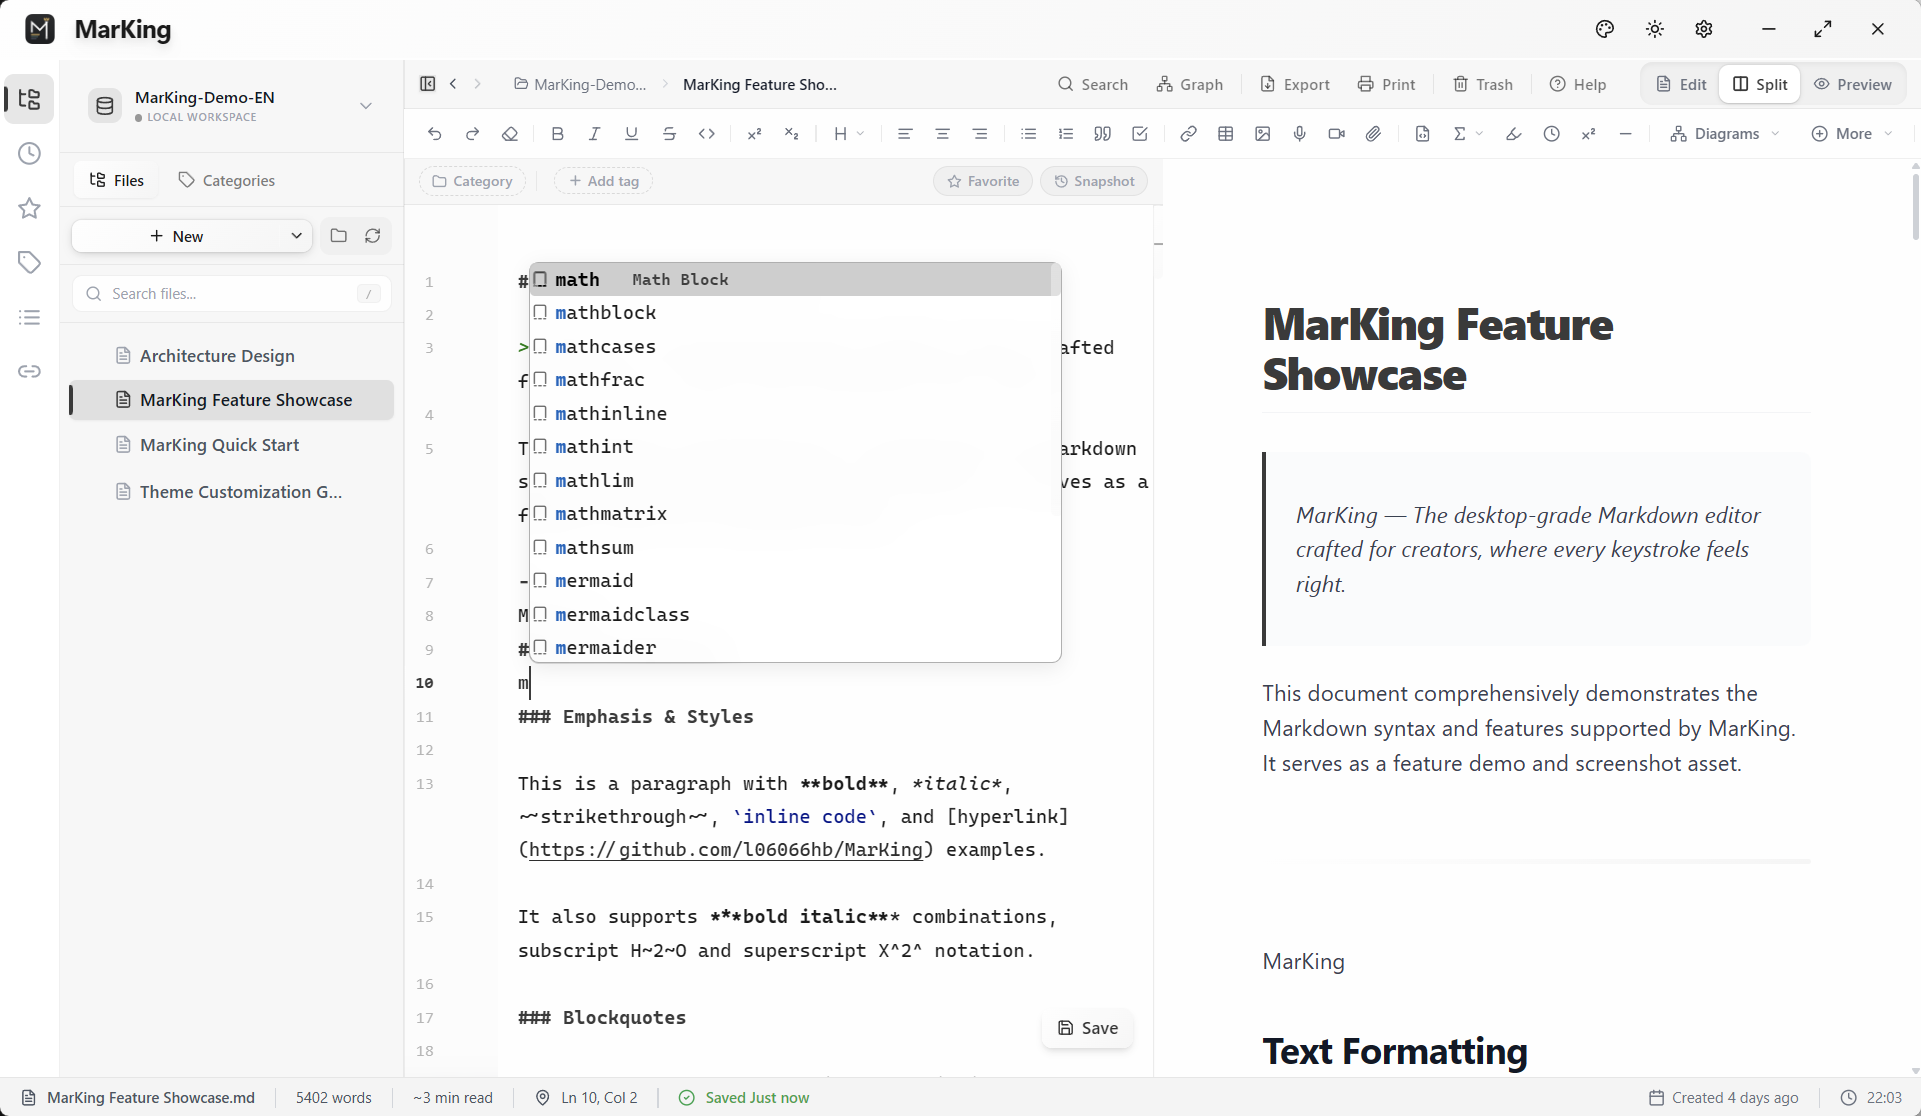
Task: Toggle light/dark mode sun icon
Action: pyautogui.click(x=1655, y=29)
